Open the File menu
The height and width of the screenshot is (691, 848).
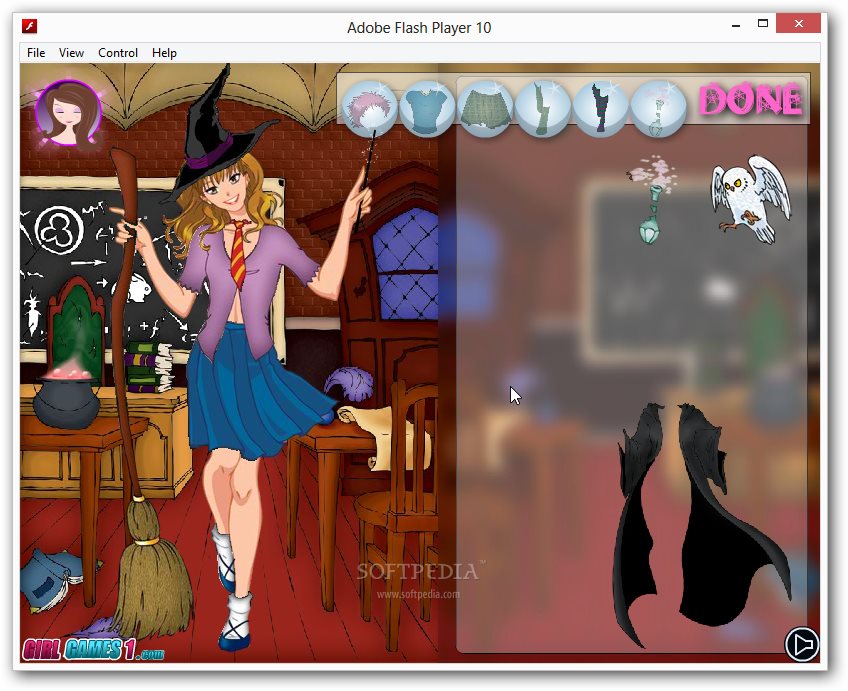tap(36, 53)
